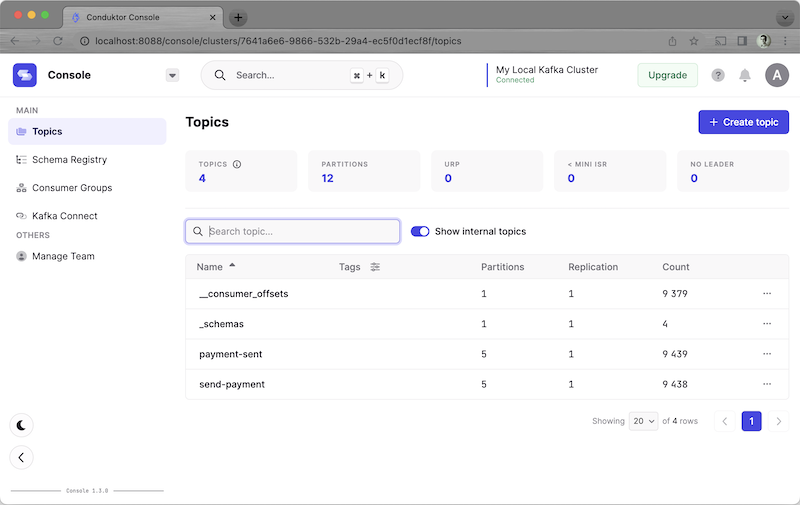Click the Kafka Connect sidebar icon
The width and height of the screenshot is (800, 505).
point(21,216)
